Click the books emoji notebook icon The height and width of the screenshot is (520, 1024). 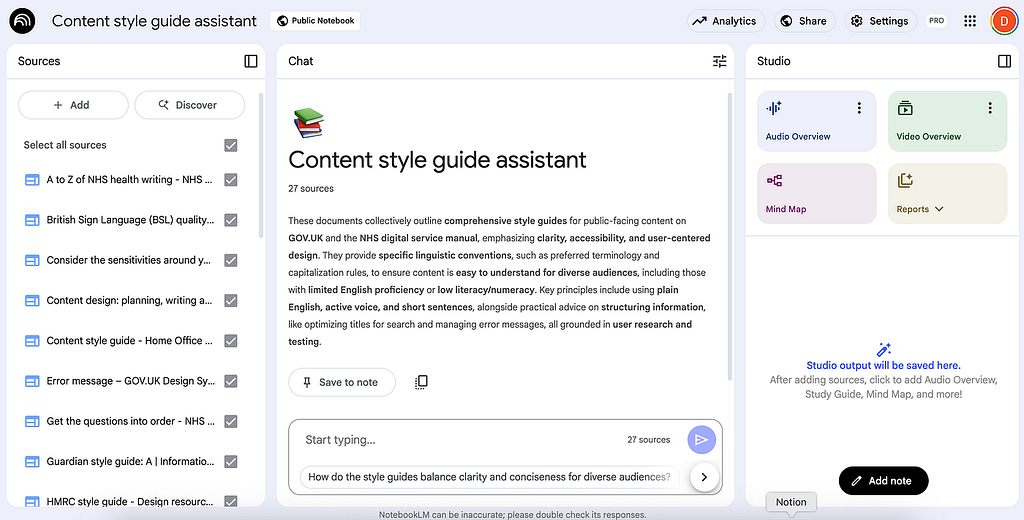pyautogui.click(x=308, y=123)
